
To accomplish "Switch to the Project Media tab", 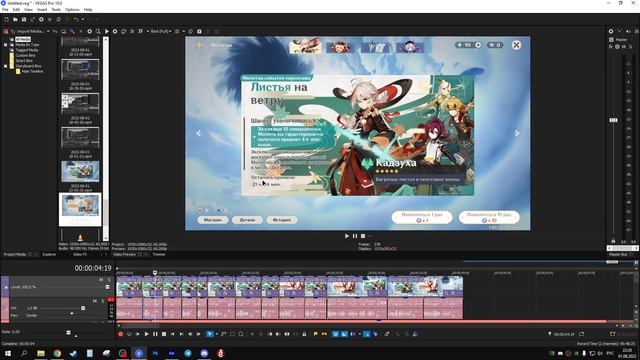I will (15, 254).
